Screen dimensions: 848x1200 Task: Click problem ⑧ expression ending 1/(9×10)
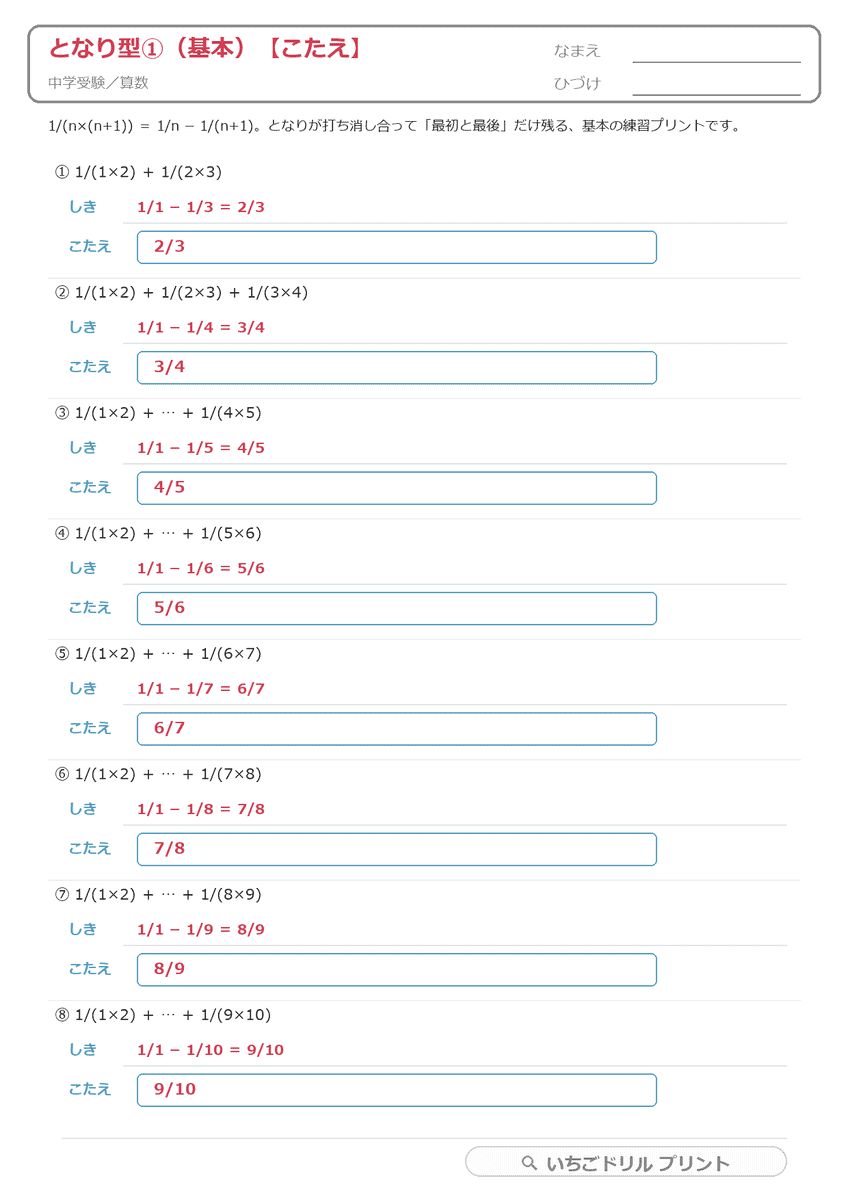pos(173,1015)
